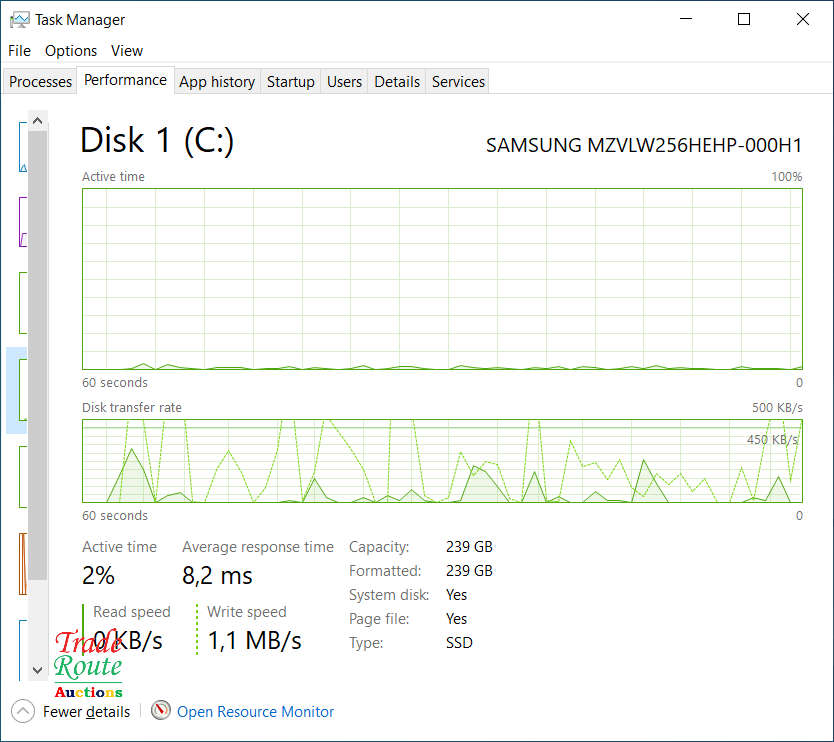Switch to the Details tab
Screen dimensions: 834x742
pos(397,82)
